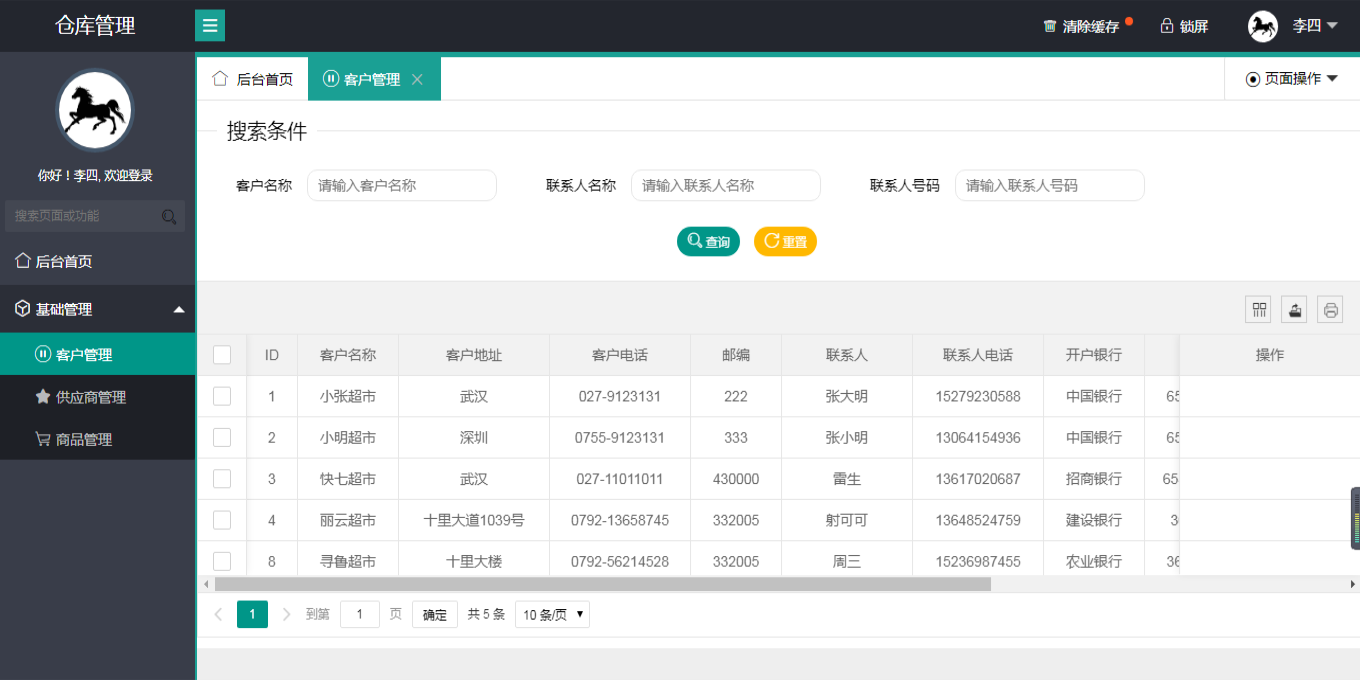Viewport: 1360px width, 680px height.
Task: Click the small horse avatar beside 李四
Action: coord(1263,26)
